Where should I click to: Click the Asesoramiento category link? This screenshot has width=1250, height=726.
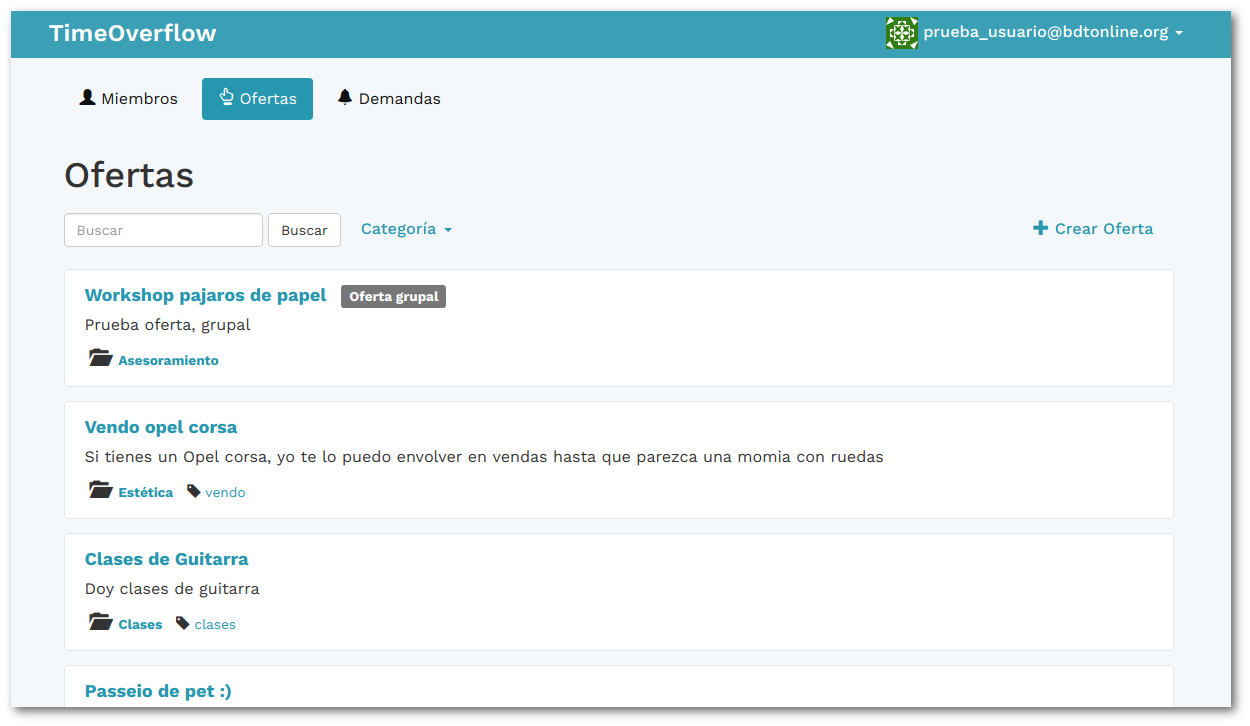coord(168,360)
